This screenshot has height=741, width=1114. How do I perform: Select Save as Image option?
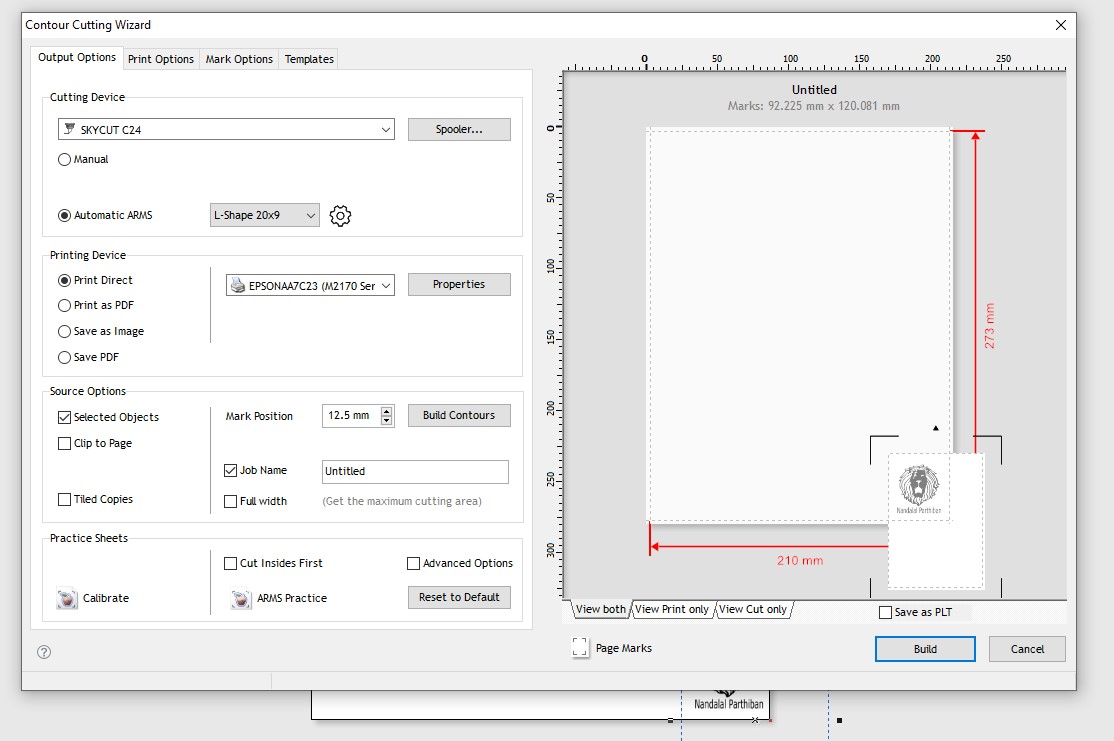click(65, 331)
